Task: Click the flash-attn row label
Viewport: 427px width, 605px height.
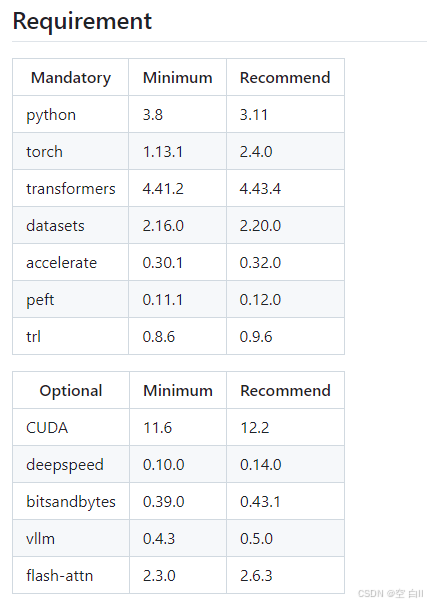Action: (60, 576)
